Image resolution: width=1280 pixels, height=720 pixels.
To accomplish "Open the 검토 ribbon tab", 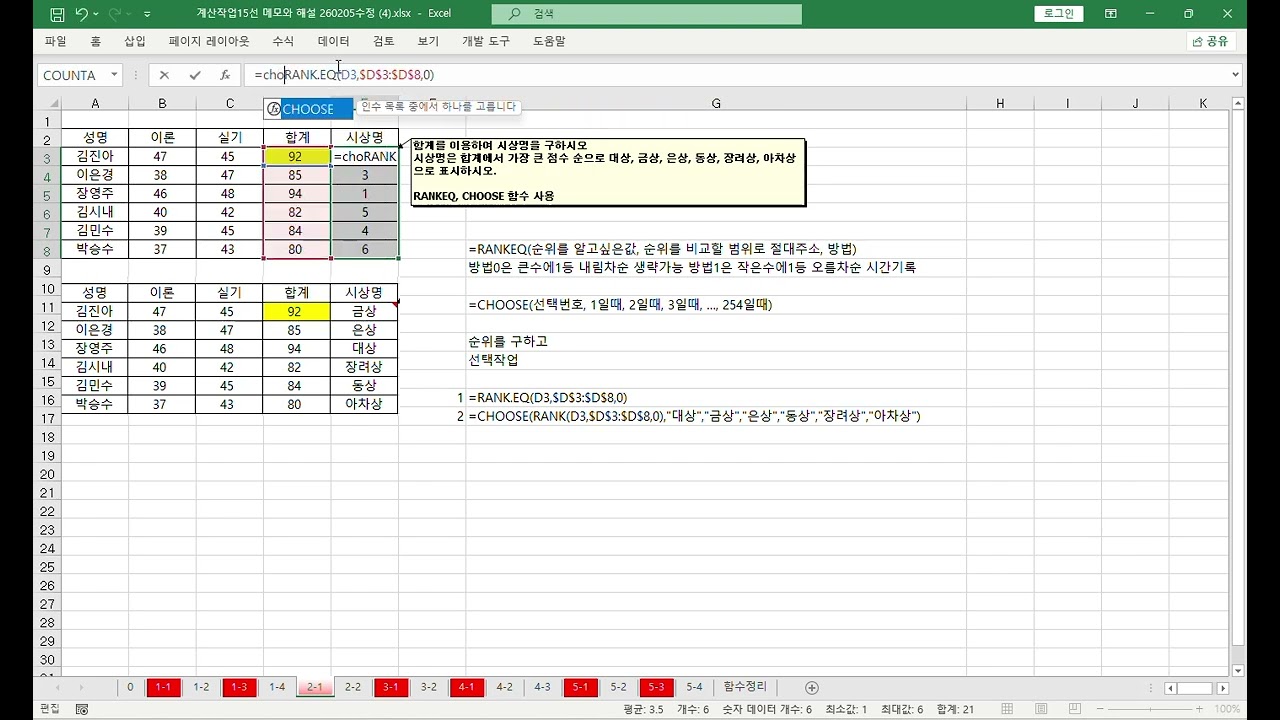I will (383, 41).
